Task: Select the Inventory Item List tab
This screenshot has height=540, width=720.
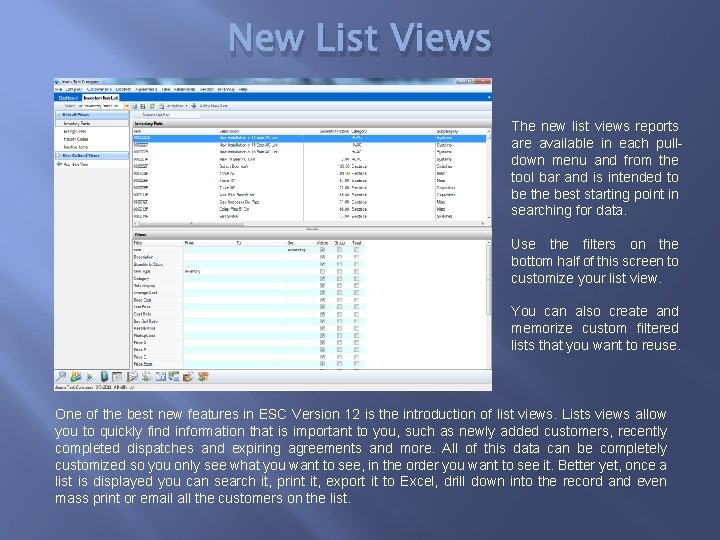Action: [101, 98]
